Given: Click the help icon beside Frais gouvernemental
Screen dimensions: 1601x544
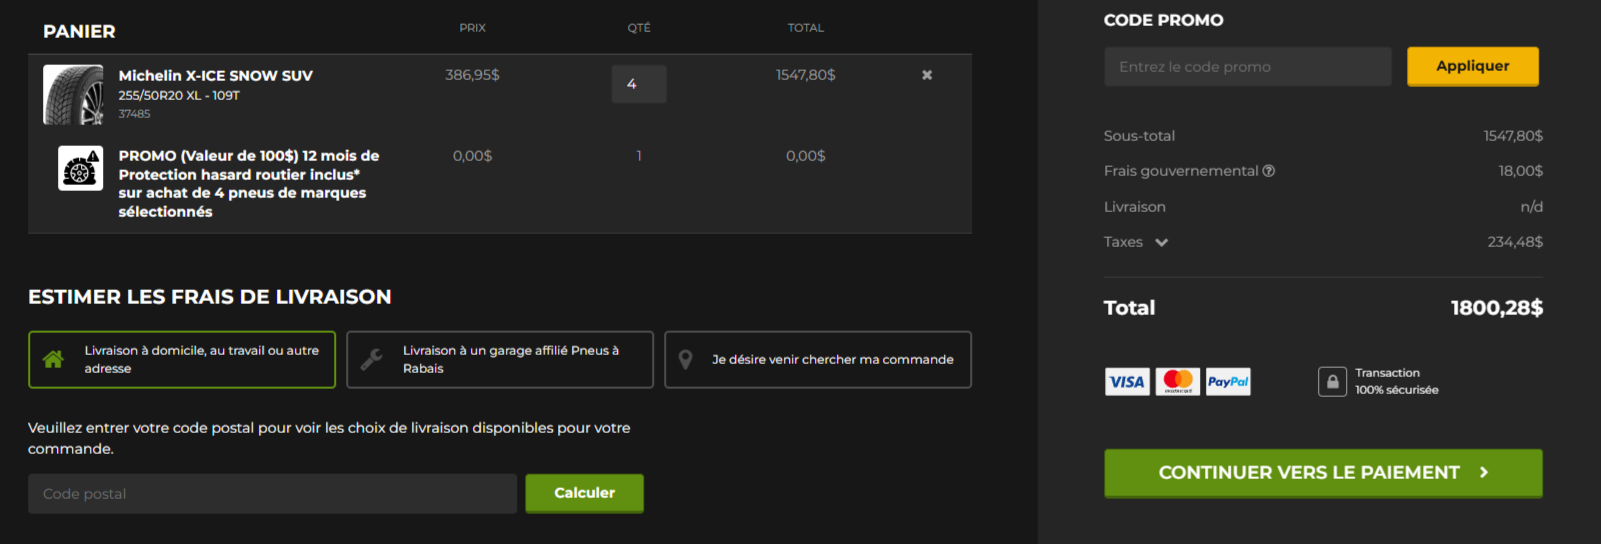Looking at the screenshot, I should 1269,171.
